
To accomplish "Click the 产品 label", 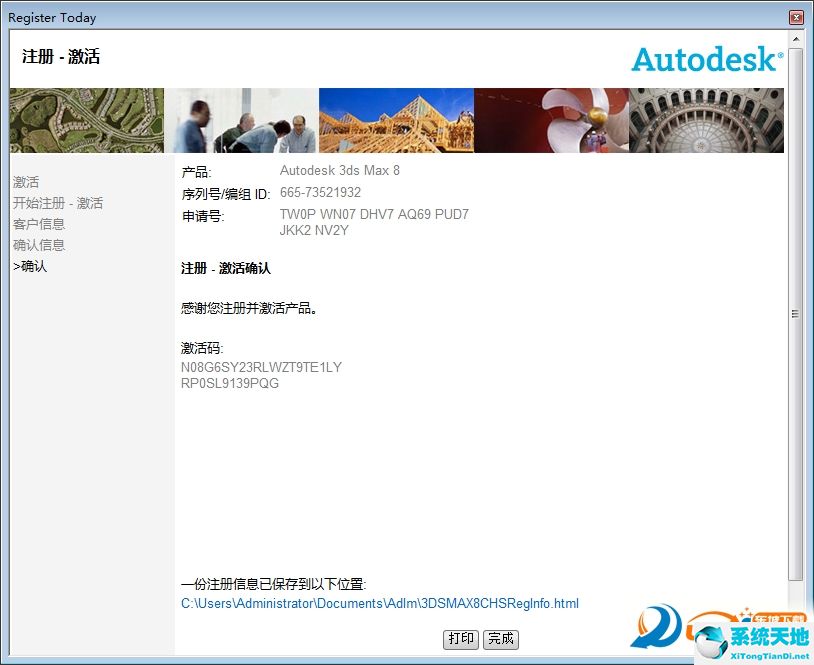I will click(196, 172).
